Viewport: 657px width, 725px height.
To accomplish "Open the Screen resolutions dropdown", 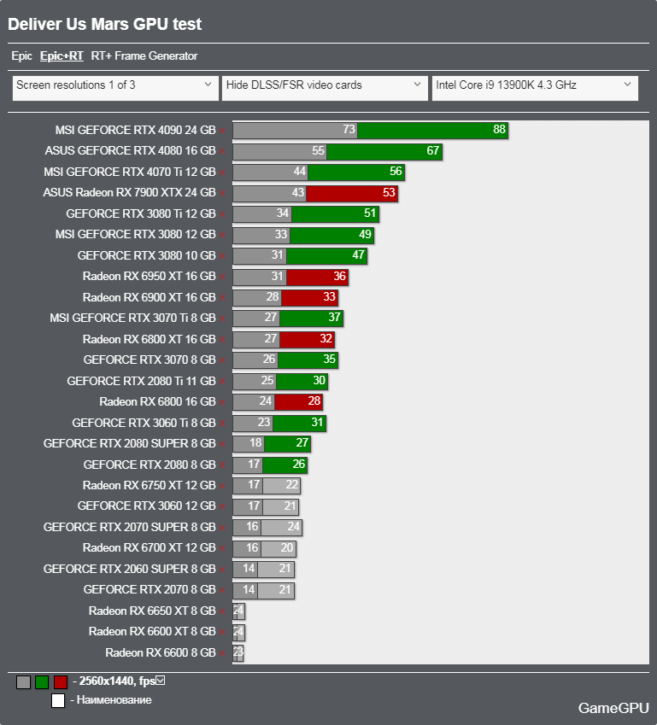I will (x=114, y=86).
